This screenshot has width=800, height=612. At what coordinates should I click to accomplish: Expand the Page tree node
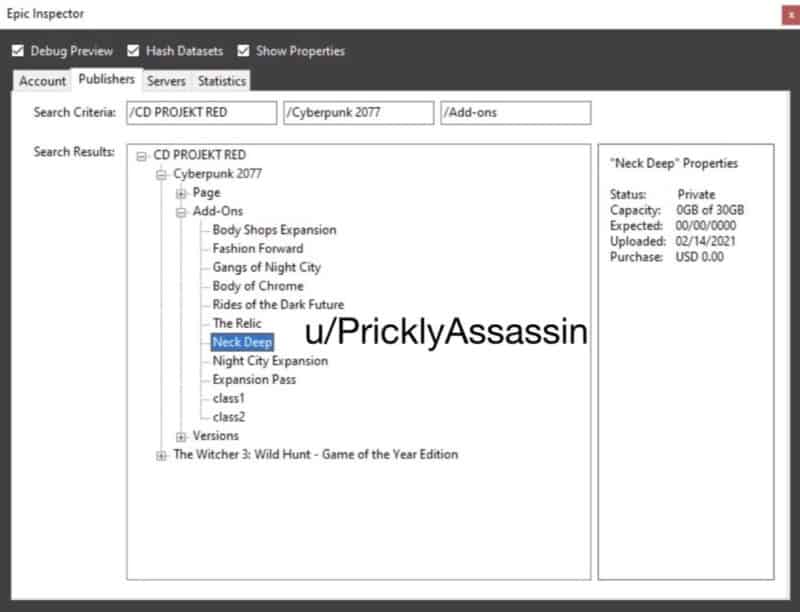tap(181, 193)
